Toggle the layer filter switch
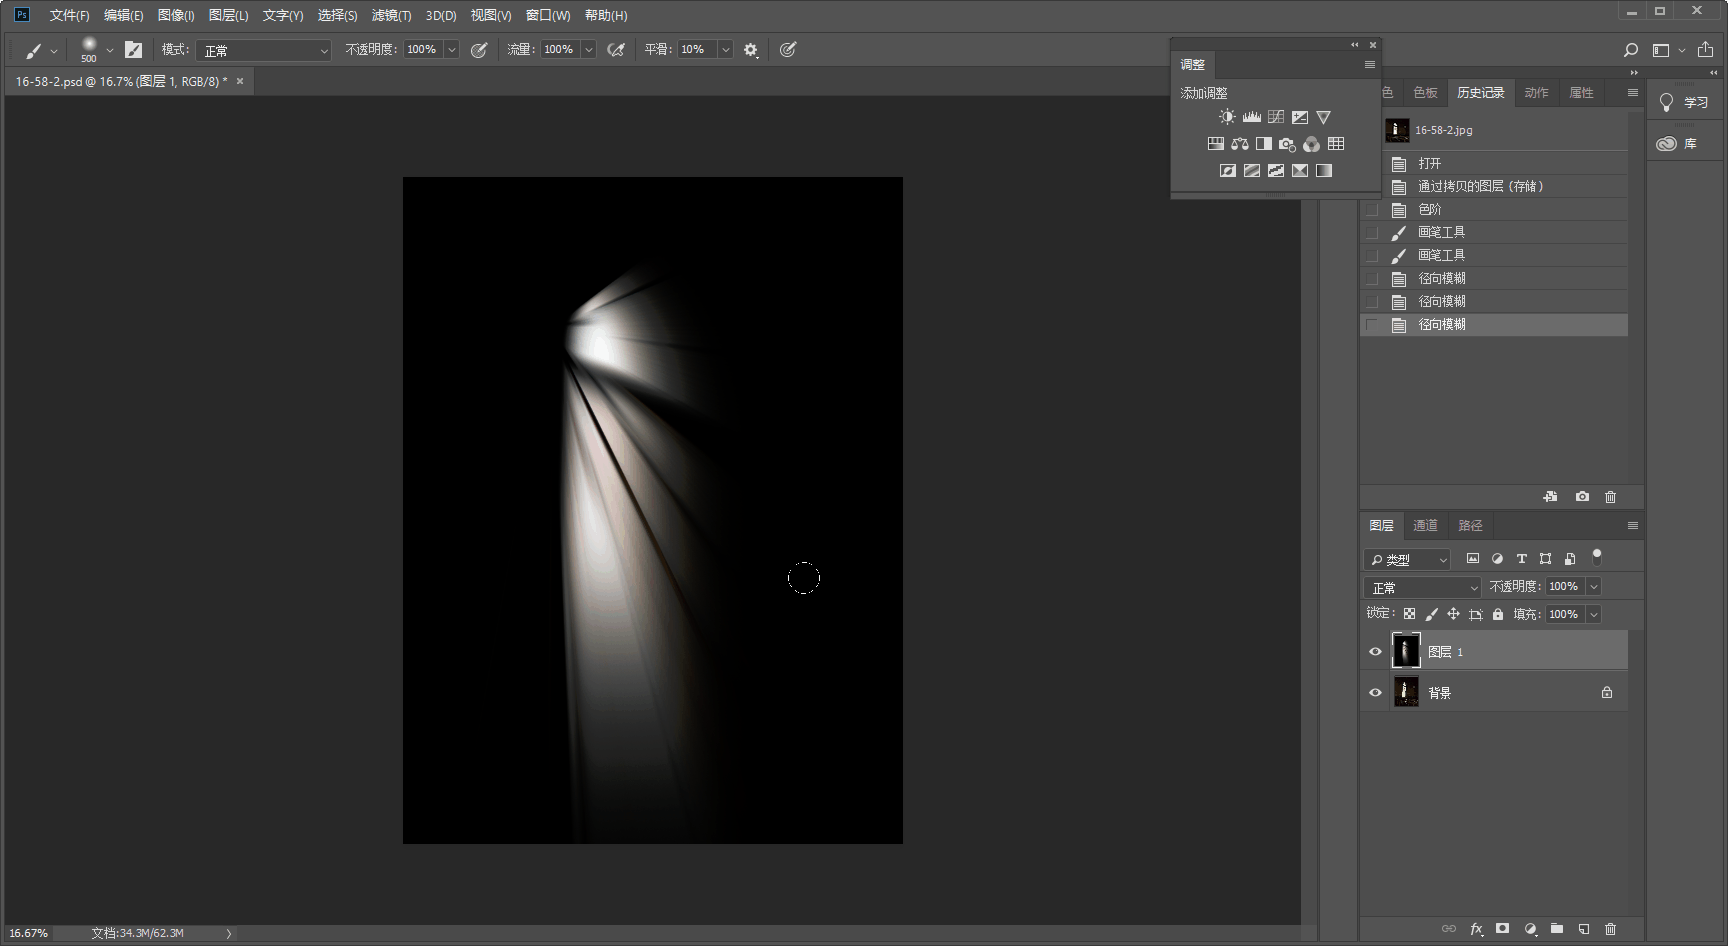 pyautogui.click(x=1597, y=557)
